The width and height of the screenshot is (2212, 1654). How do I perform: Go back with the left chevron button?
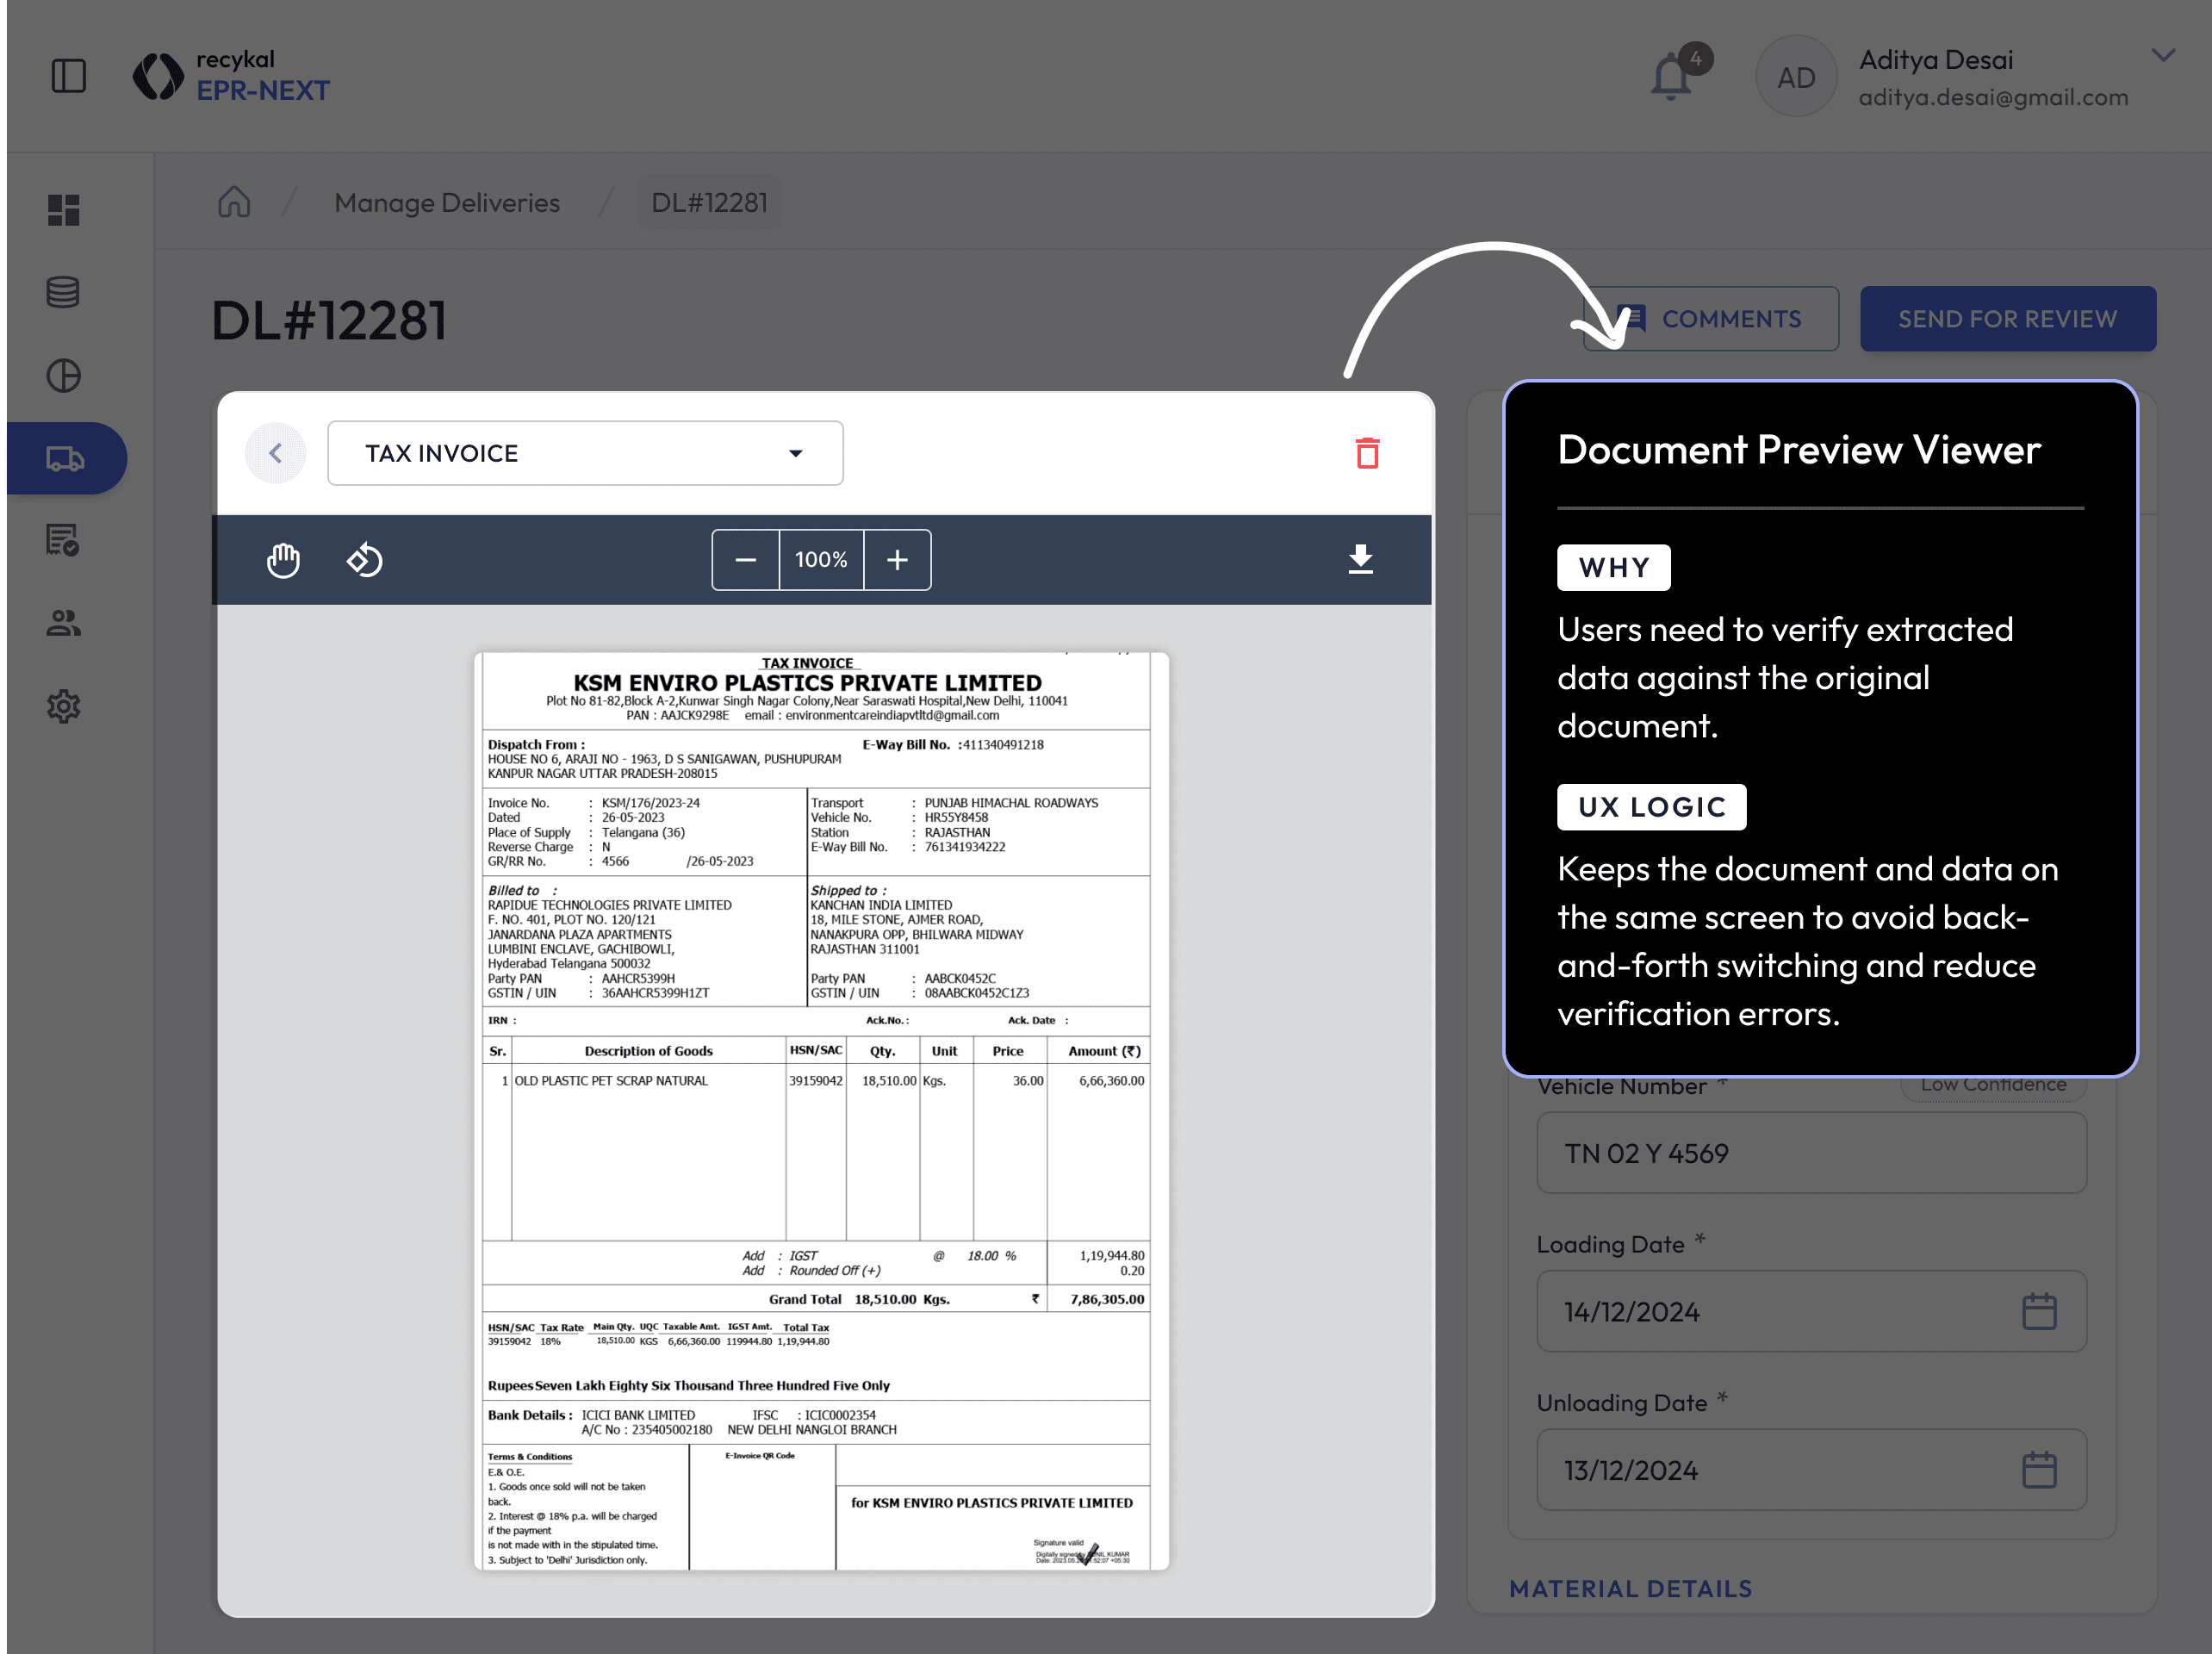coord(276,453)
